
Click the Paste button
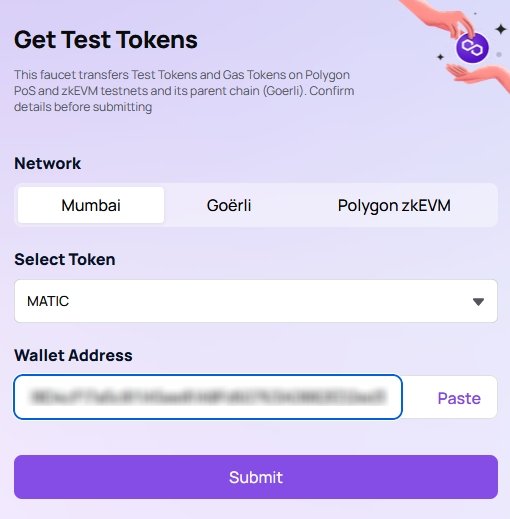[x=459, y=398]
